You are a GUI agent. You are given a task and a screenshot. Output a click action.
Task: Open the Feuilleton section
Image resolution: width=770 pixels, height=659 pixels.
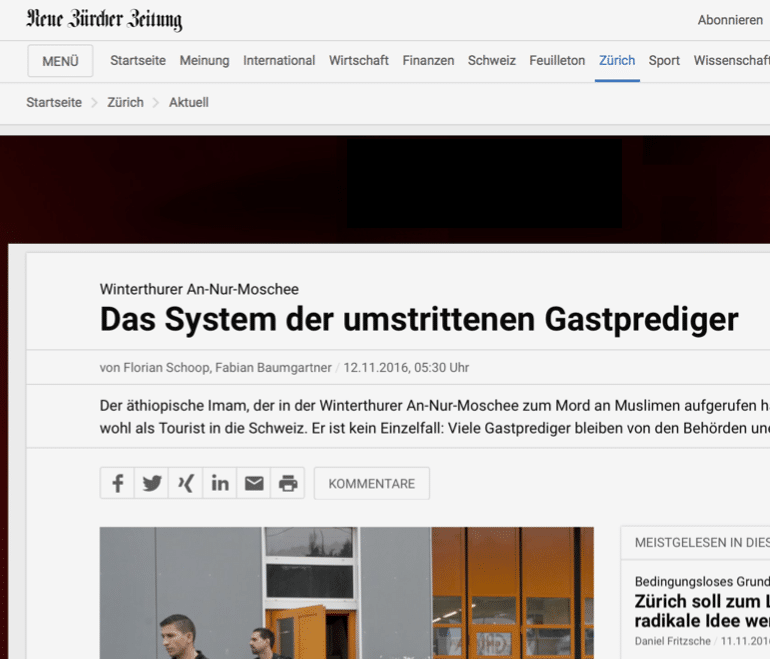(557, 61)
